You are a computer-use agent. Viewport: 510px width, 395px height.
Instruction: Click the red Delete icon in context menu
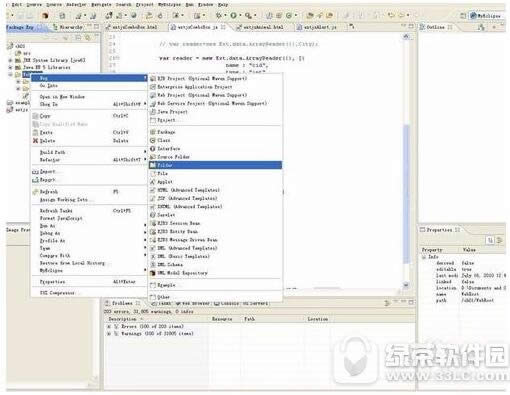click(x=35, y=141)
